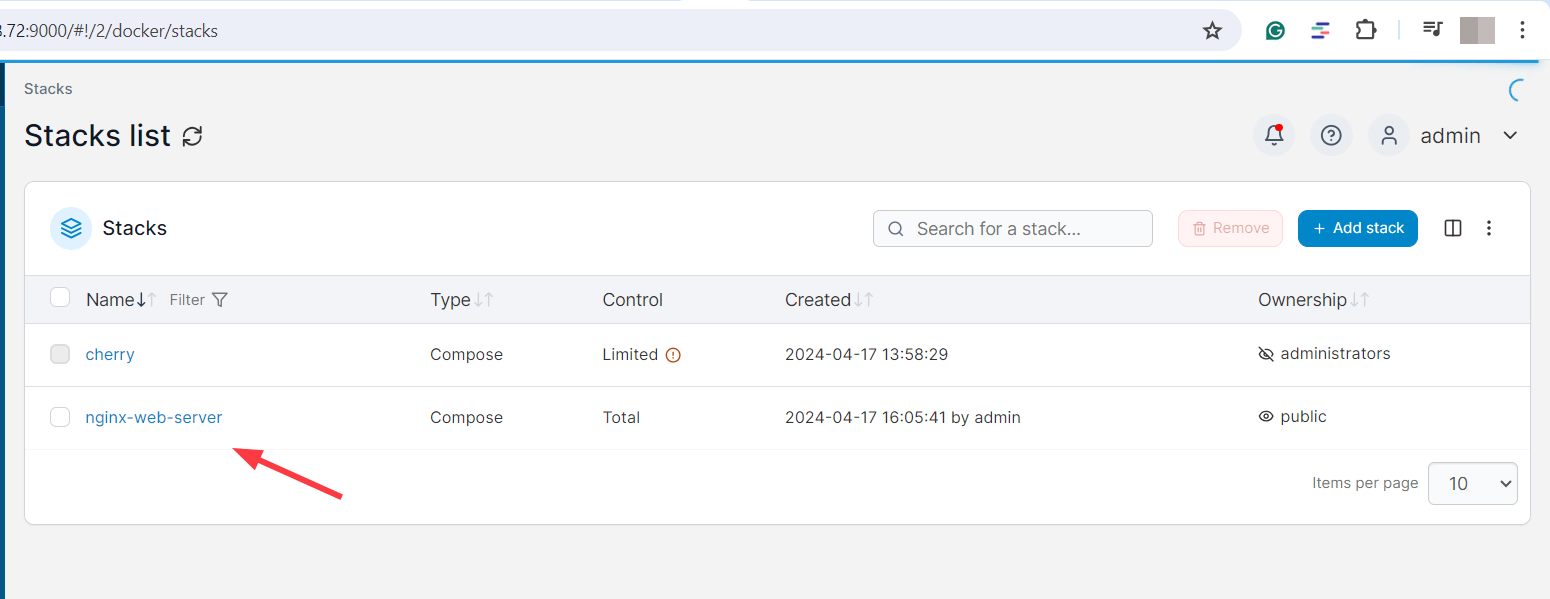Click the Stacks breadcrumb link

47,88
